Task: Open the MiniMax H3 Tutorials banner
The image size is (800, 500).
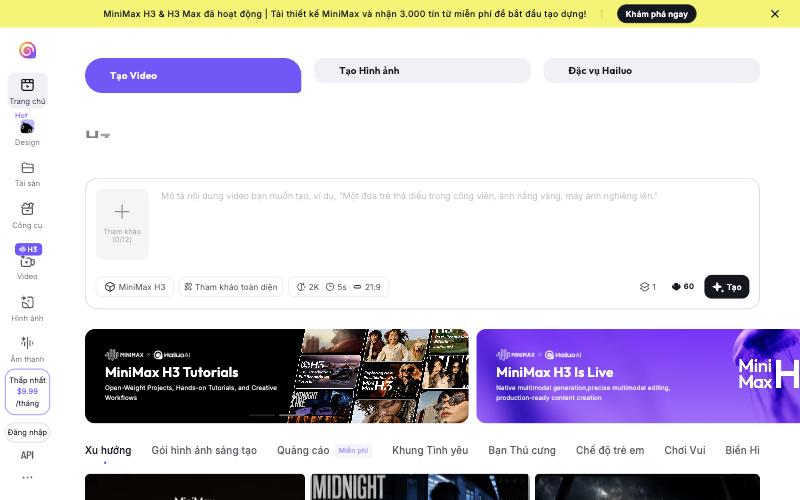Action: point(277,376)
